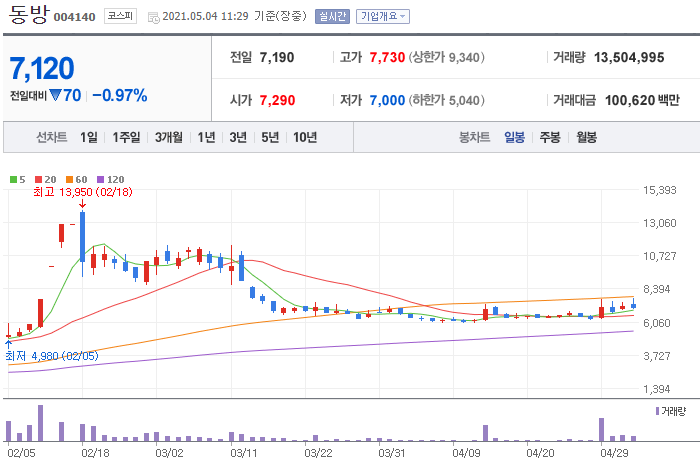The height and width of the screenshot is (470, 700).
Task: Toggle the 실시간 realtime button
Action: 332,17
